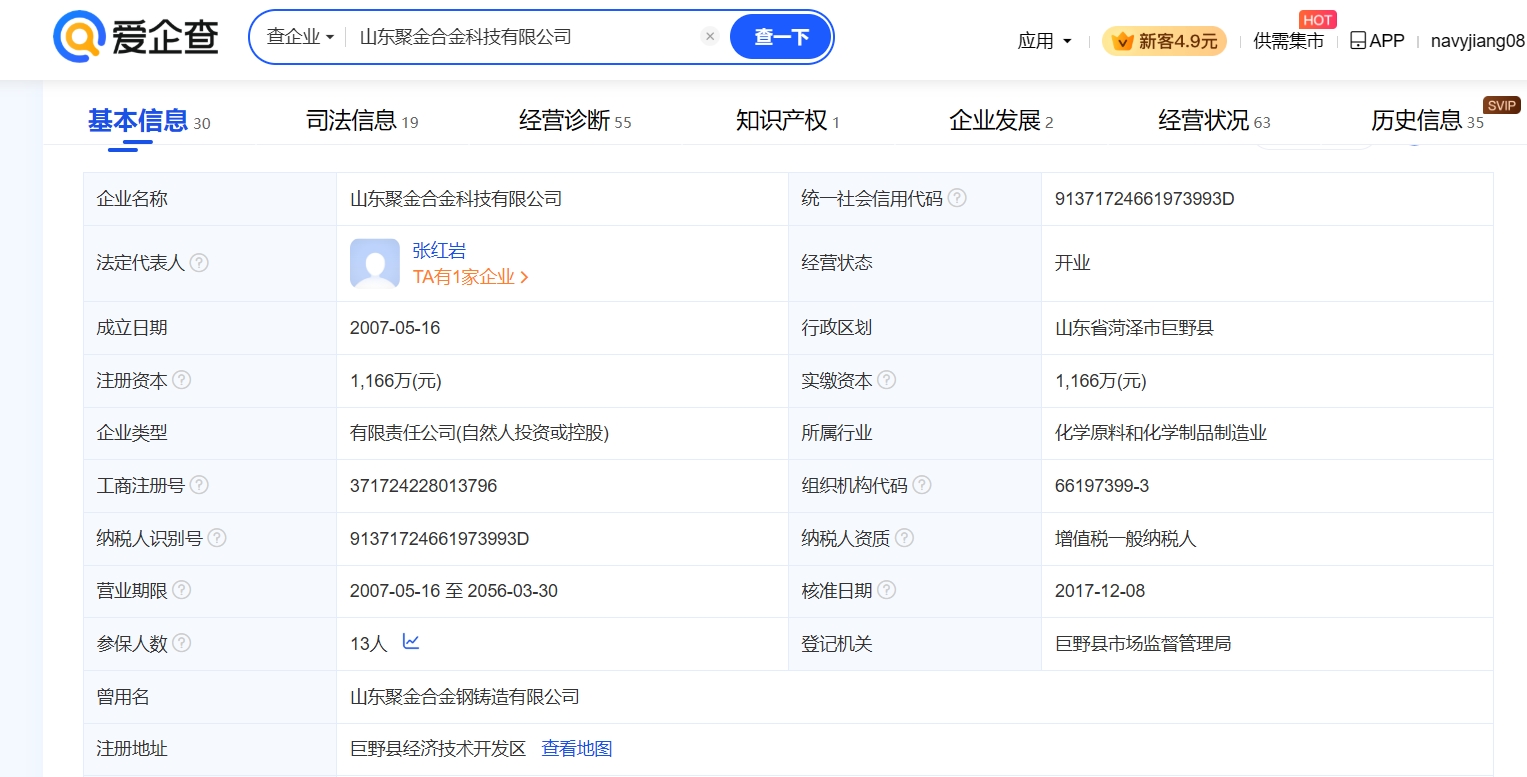
Task: Click the legal representative avatar image
Action: click(x=374, y=263)
